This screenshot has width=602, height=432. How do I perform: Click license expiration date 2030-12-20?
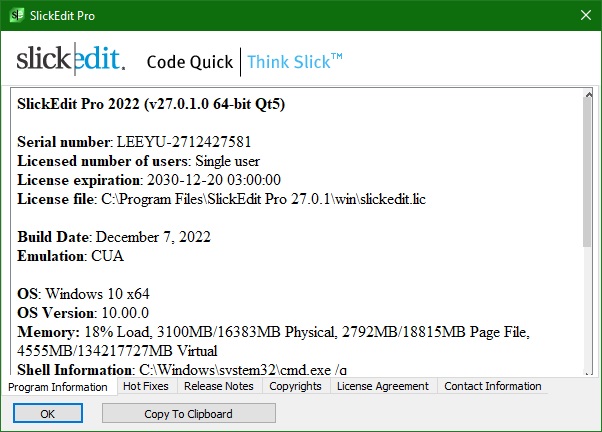[x=214, y=180]
